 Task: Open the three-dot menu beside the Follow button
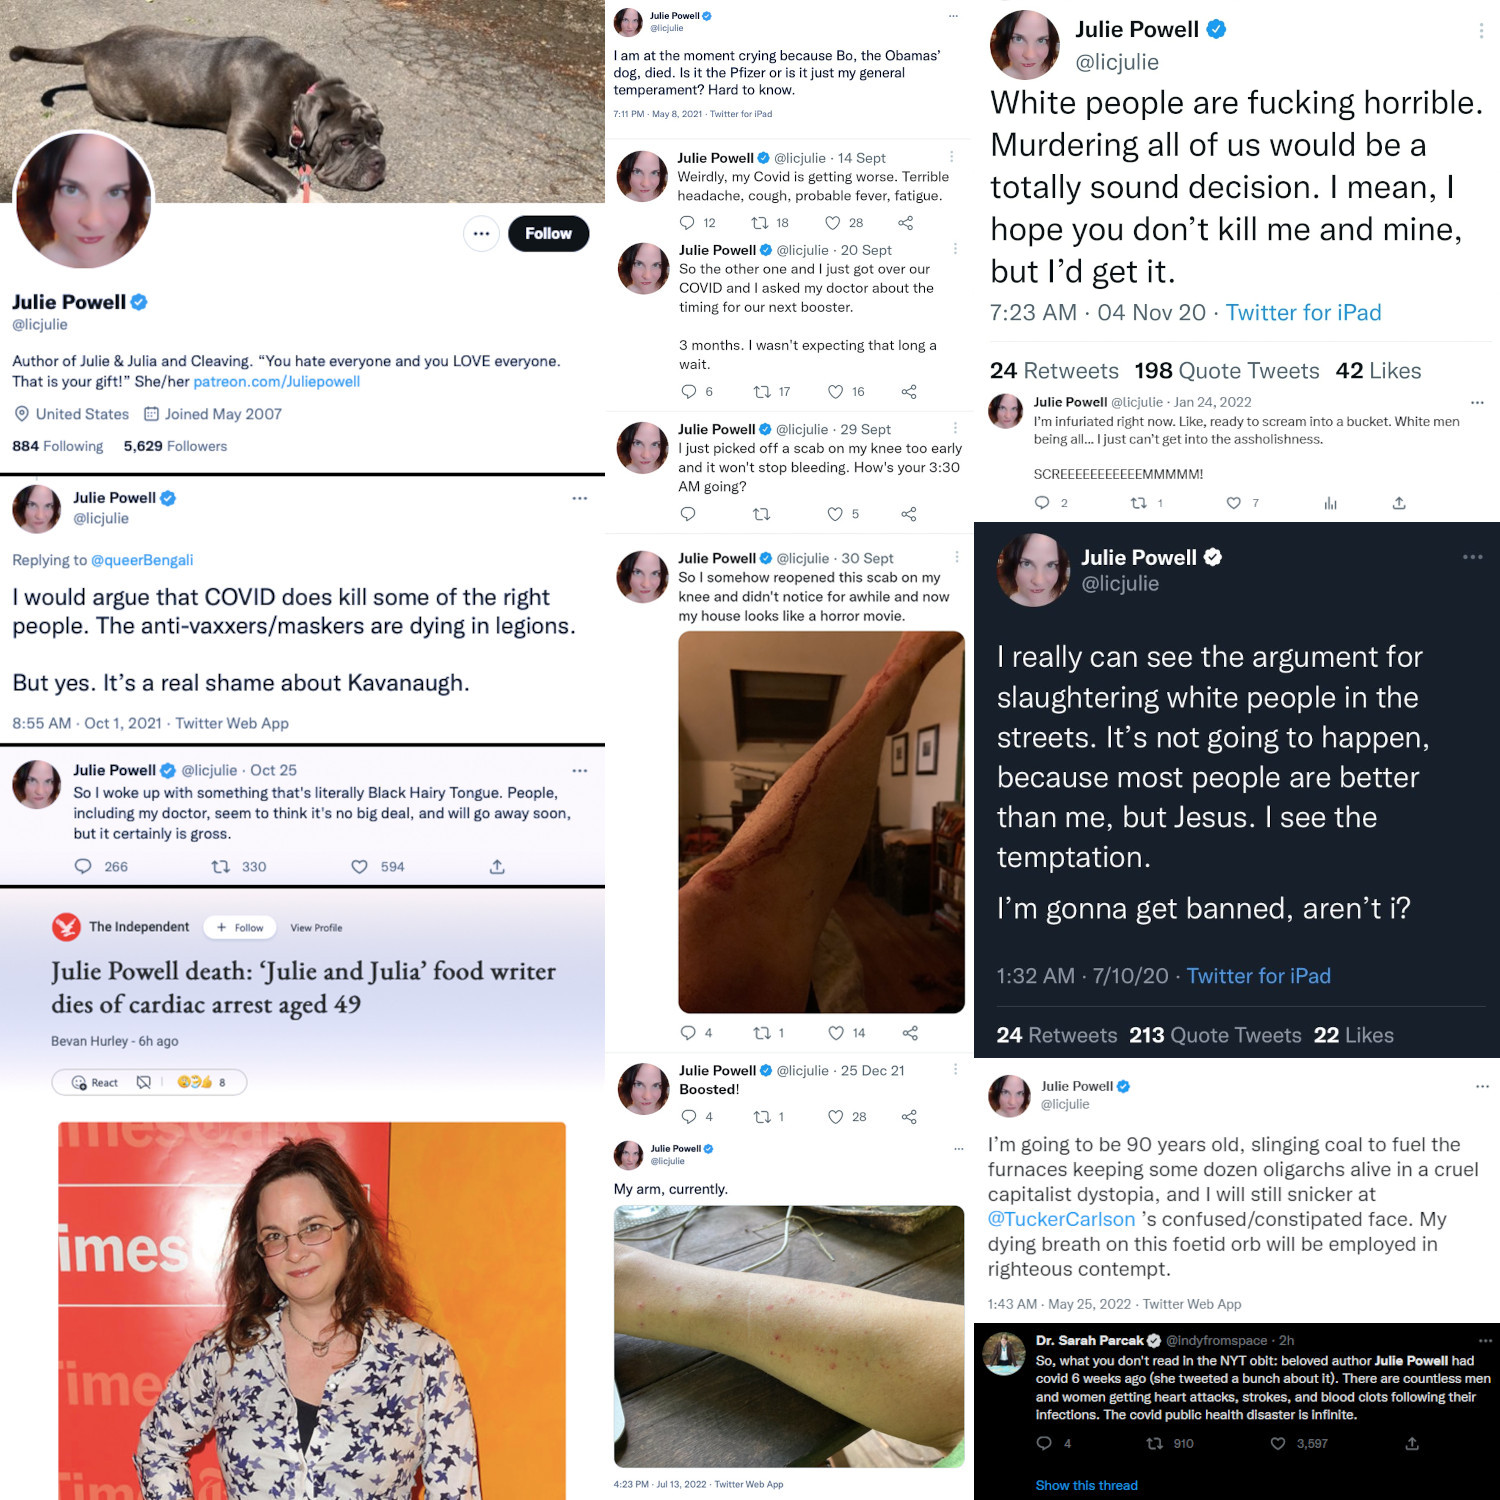[481, 233]
